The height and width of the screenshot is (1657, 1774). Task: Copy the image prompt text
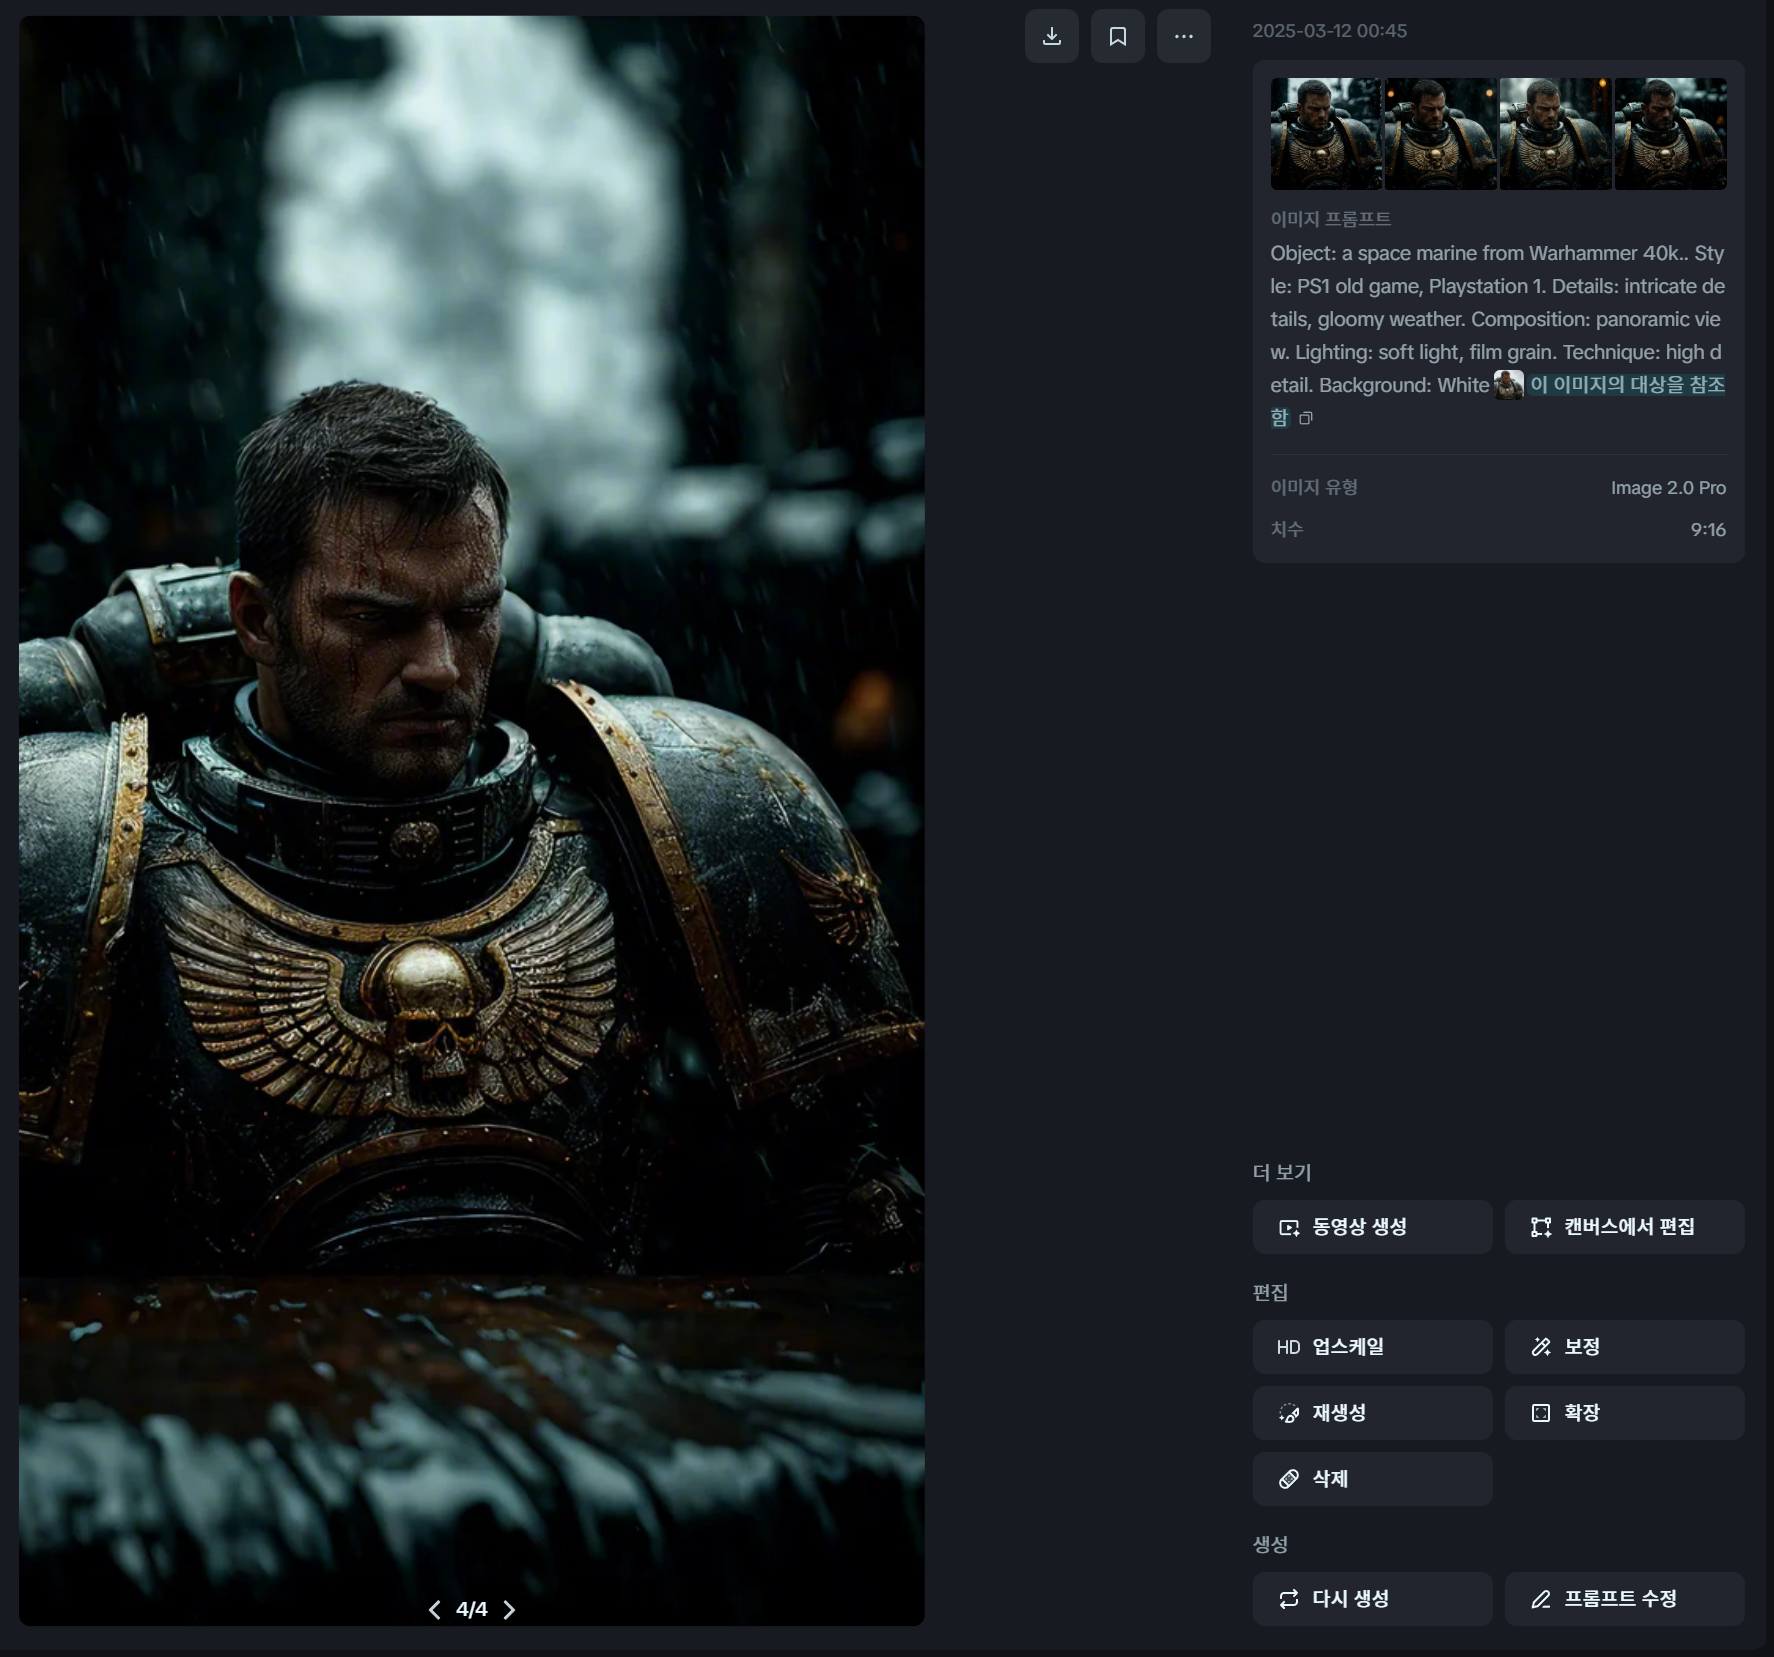click(x=1305, y=418)
